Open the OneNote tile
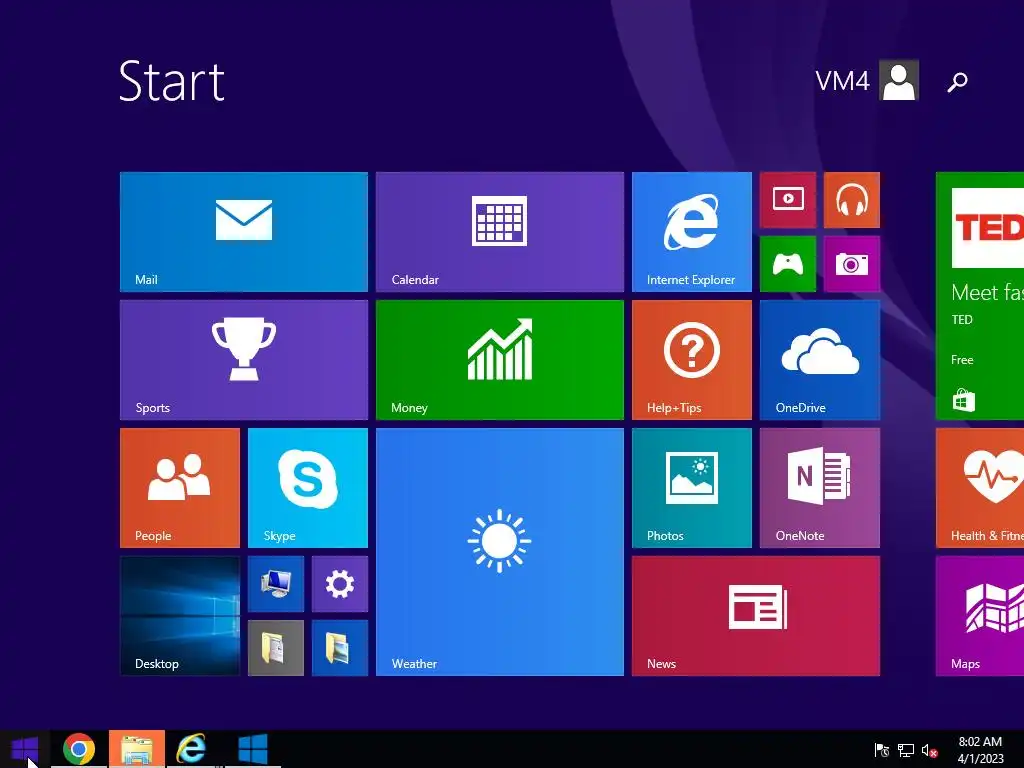The image size is (1024, 768). [x=820, y=488]
